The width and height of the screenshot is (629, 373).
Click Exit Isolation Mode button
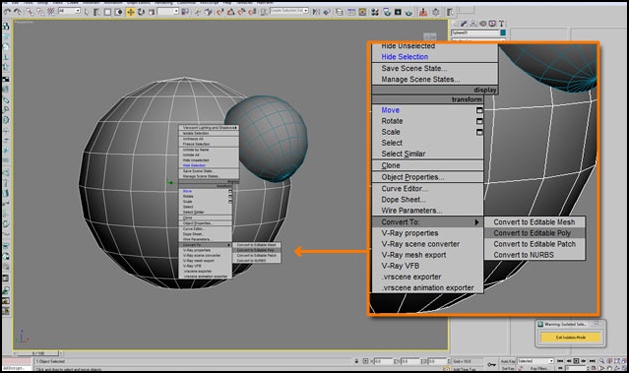(570, 337)
